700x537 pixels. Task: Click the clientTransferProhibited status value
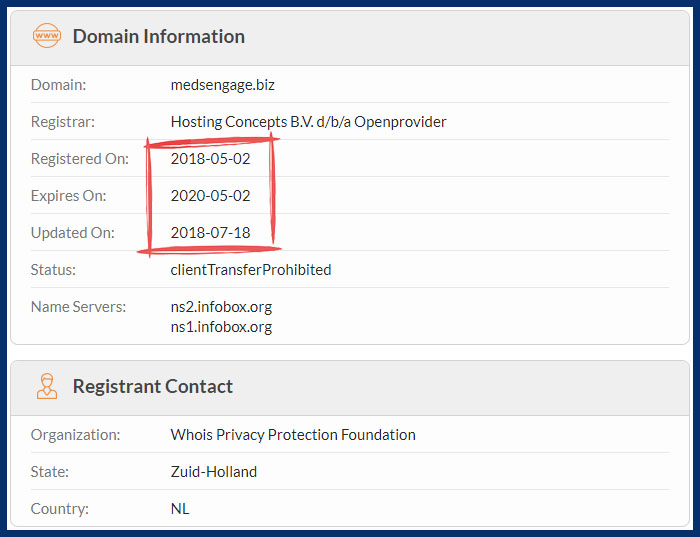251,270
